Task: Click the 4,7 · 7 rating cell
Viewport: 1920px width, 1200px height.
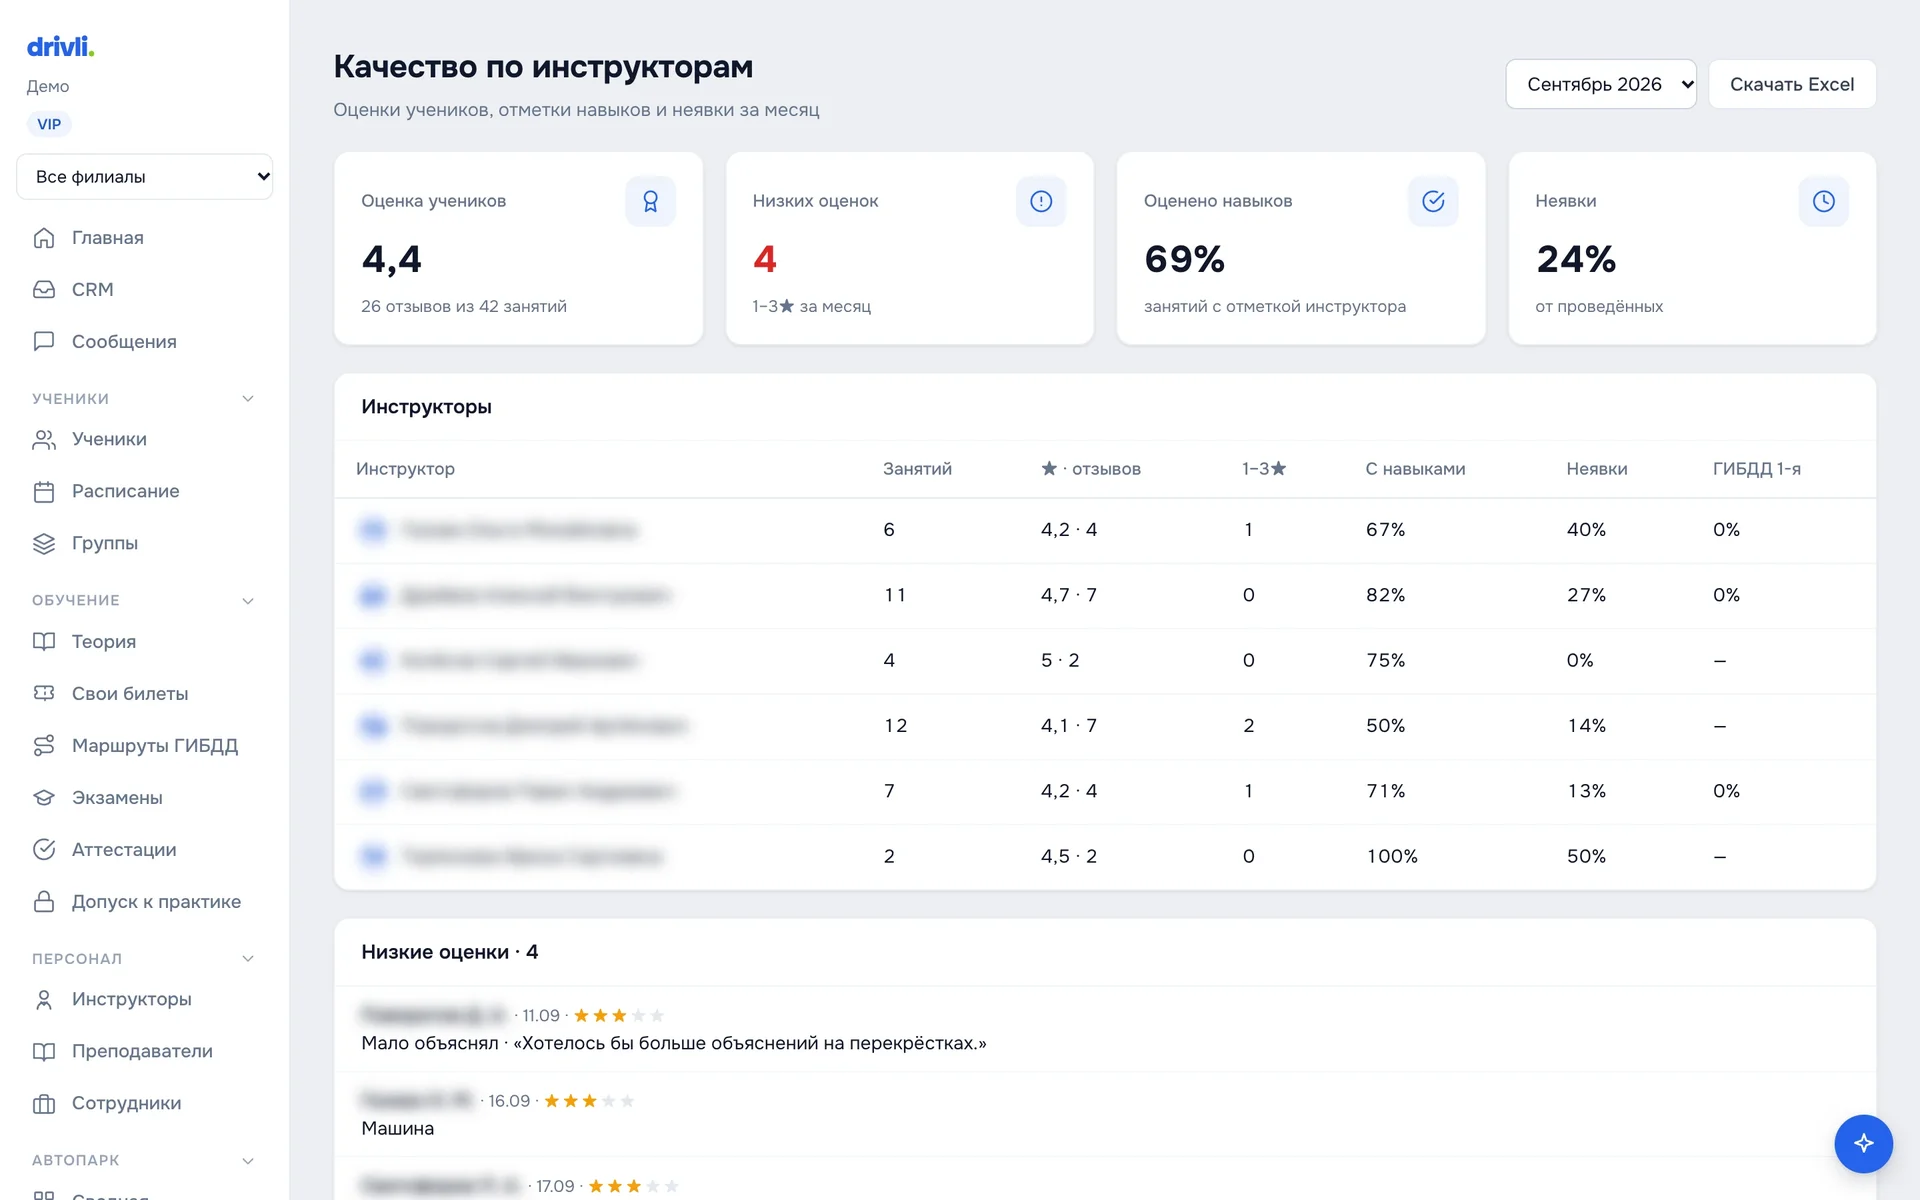Action: (1069, 596)
